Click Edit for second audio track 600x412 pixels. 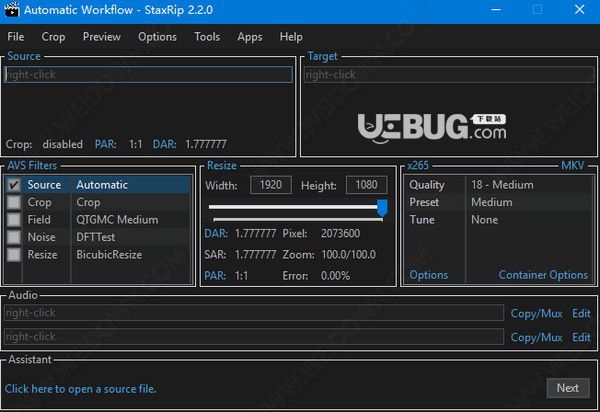click(x=581, y=337)
